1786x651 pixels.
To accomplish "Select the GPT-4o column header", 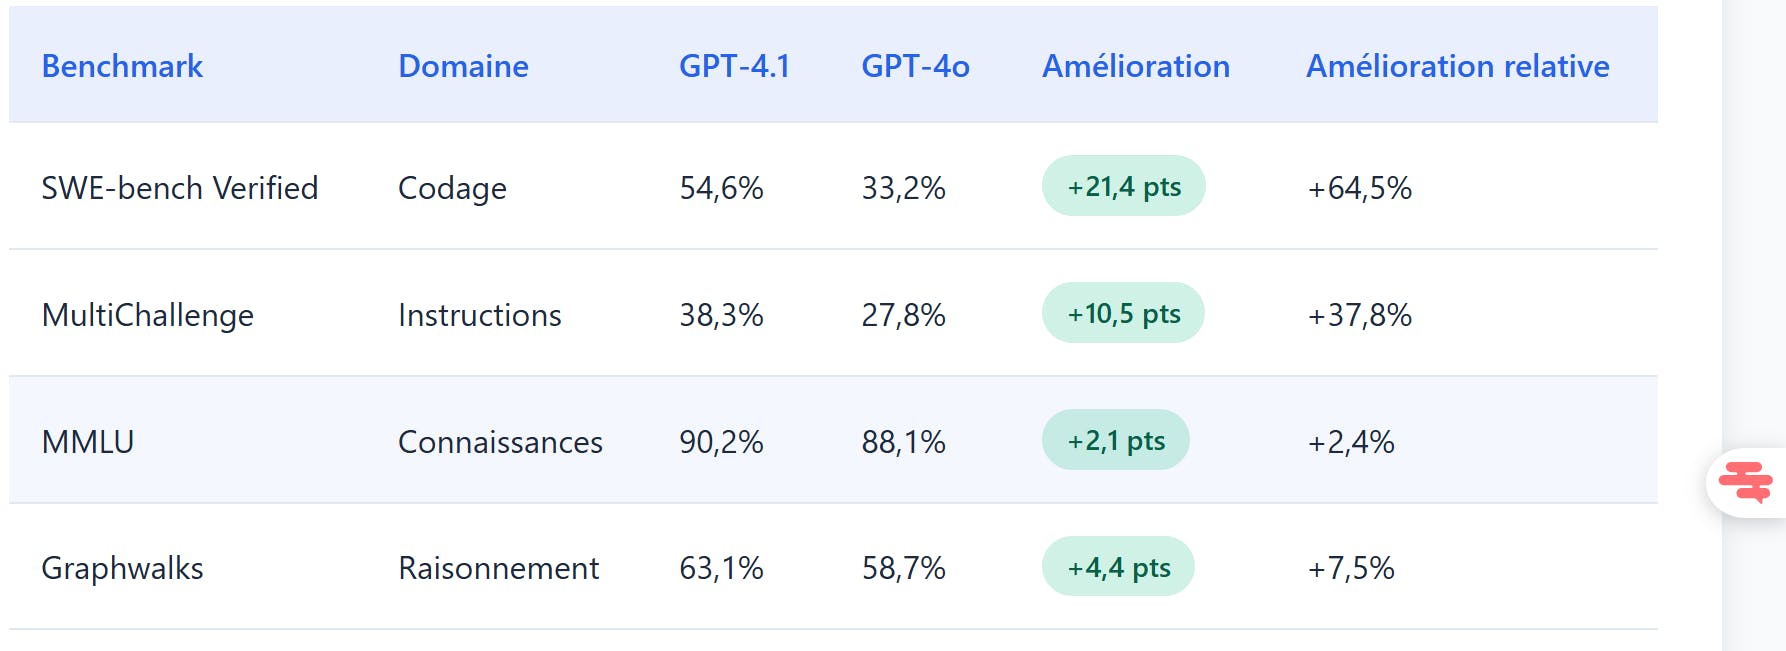I will [x=915, y=66].
